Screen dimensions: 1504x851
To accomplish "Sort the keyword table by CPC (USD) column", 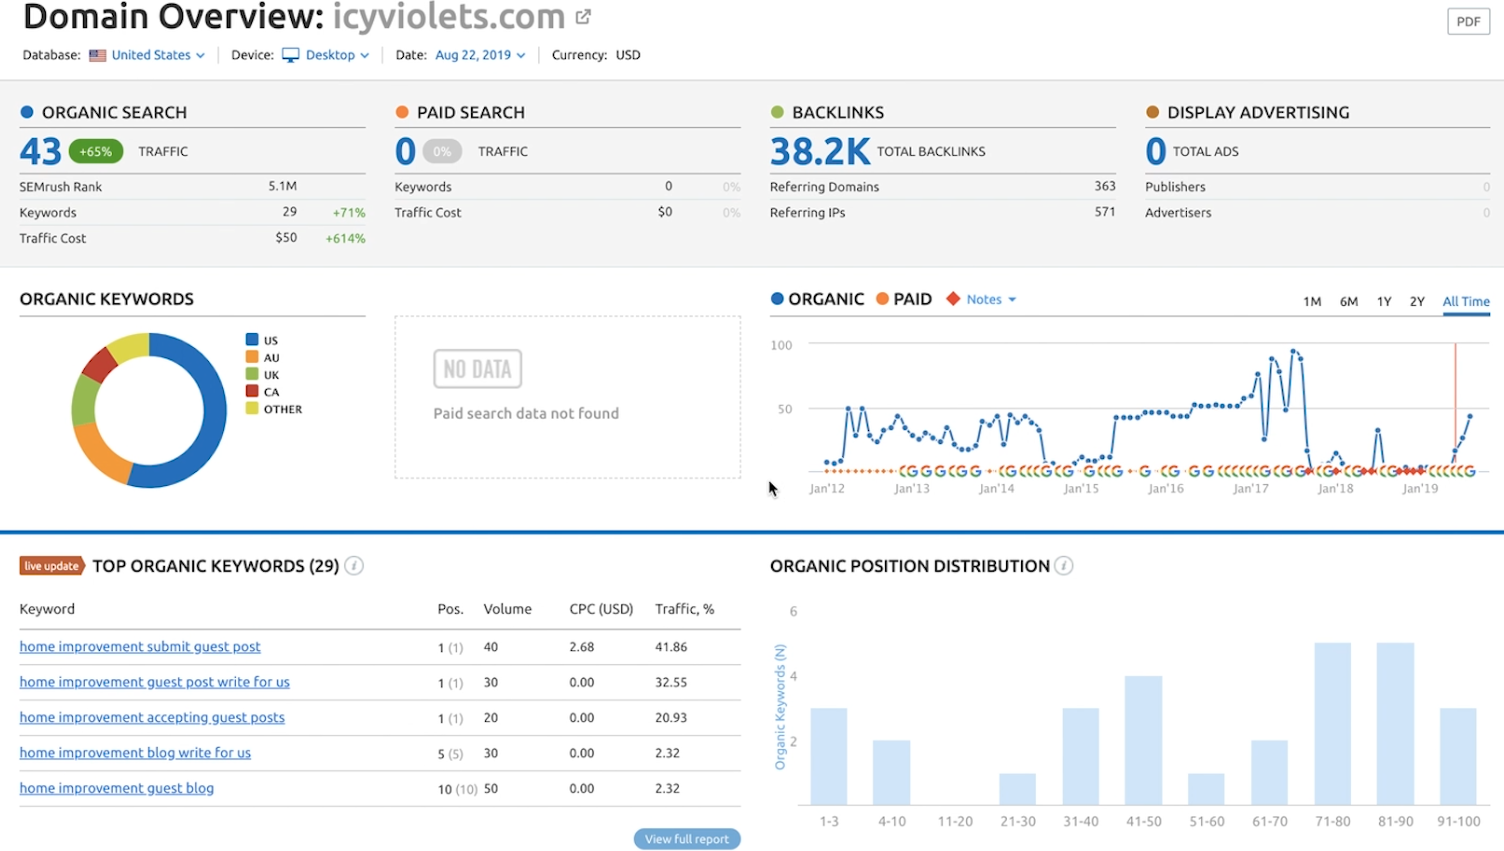I will [601, 609].
